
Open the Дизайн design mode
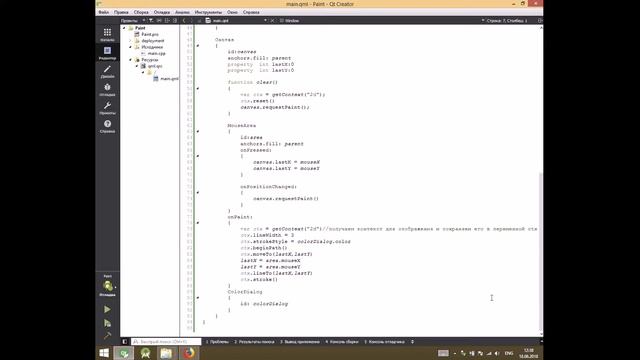[107, 71]
